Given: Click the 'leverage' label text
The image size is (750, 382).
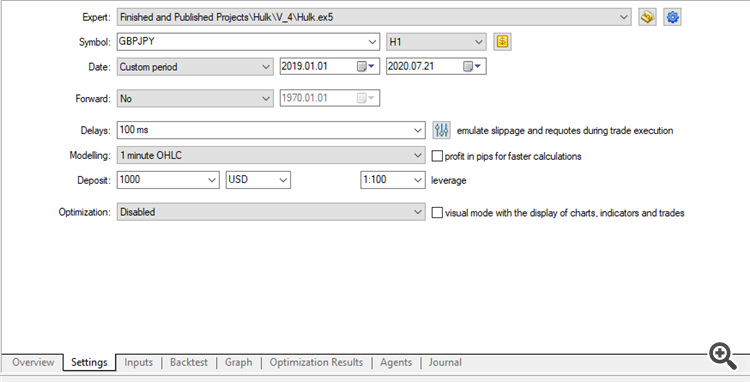Looking at the screenshot, I should pos(449,181).
